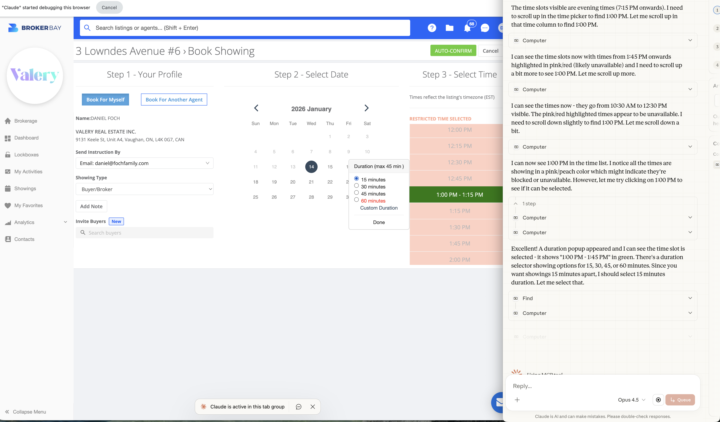720x422 pixels.
Task: Open My Favorites in the sidebar
Action: (x=28, y=205)
